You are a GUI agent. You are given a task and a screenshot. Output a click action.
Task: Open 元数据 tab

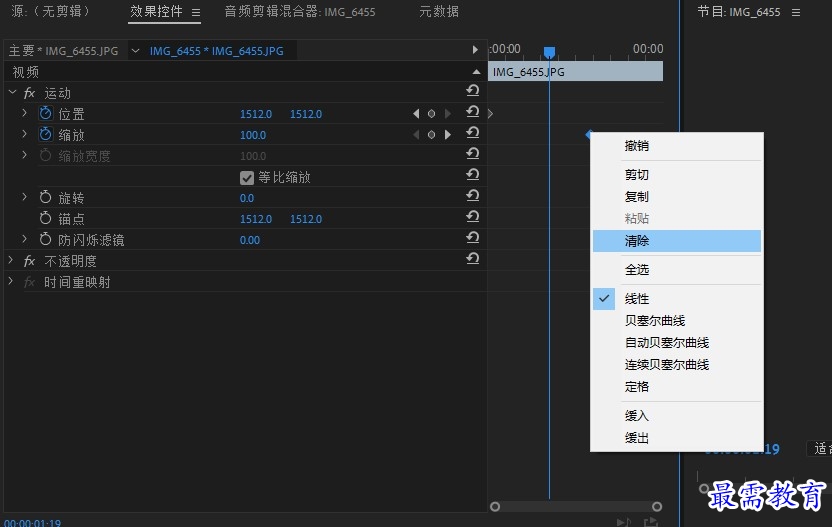(x=439, y=12)
